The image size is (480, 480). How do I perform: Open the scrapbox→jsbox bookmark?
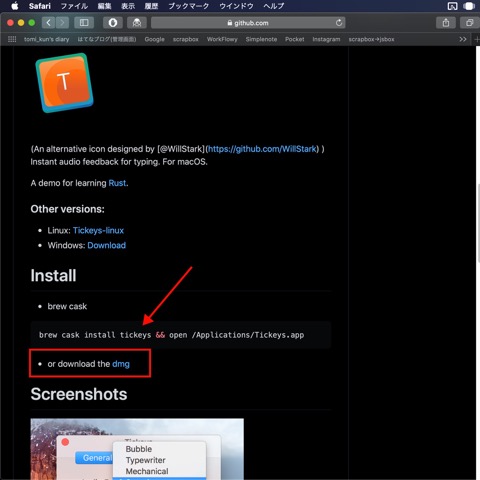pyautogui.click(x=371, y=39)
